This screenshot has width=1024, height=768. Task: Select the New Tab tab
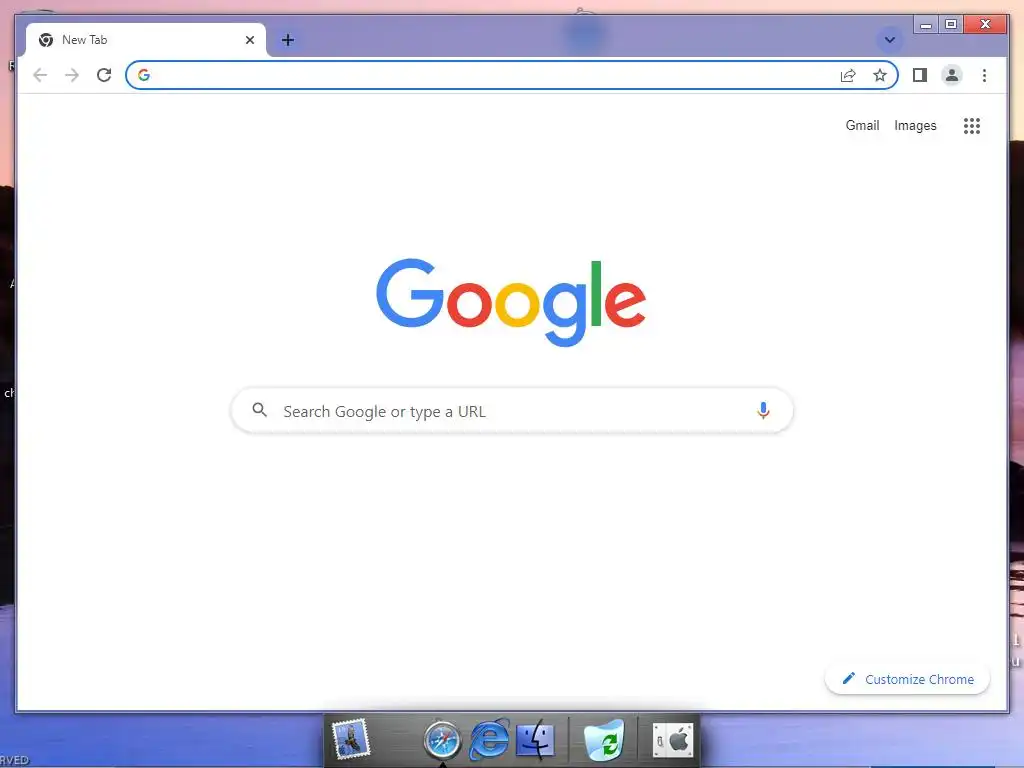[x=146, y=40]
